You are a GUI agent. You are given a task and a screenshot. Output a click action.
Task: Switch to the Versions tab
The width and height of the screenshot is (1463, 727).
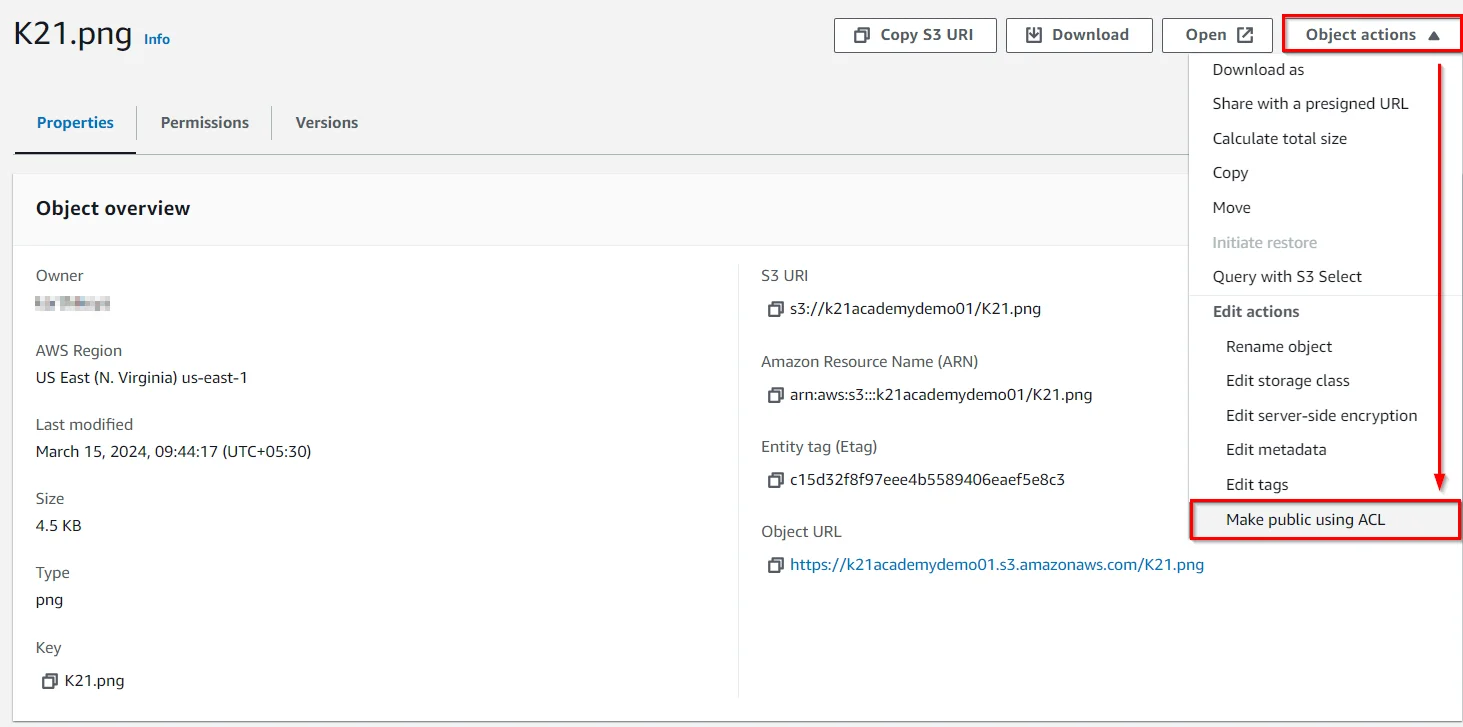tap(326, 123)
